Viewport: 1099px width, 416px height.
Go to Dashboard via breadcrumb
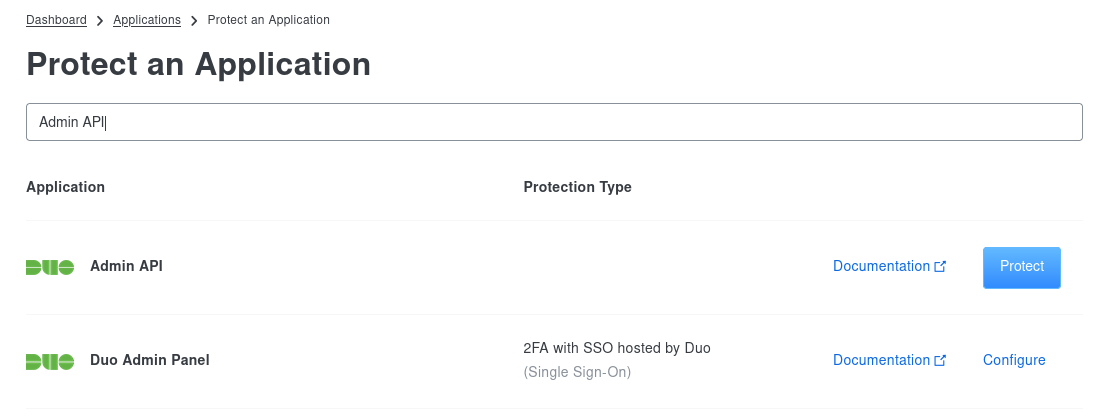pos(56,20)
